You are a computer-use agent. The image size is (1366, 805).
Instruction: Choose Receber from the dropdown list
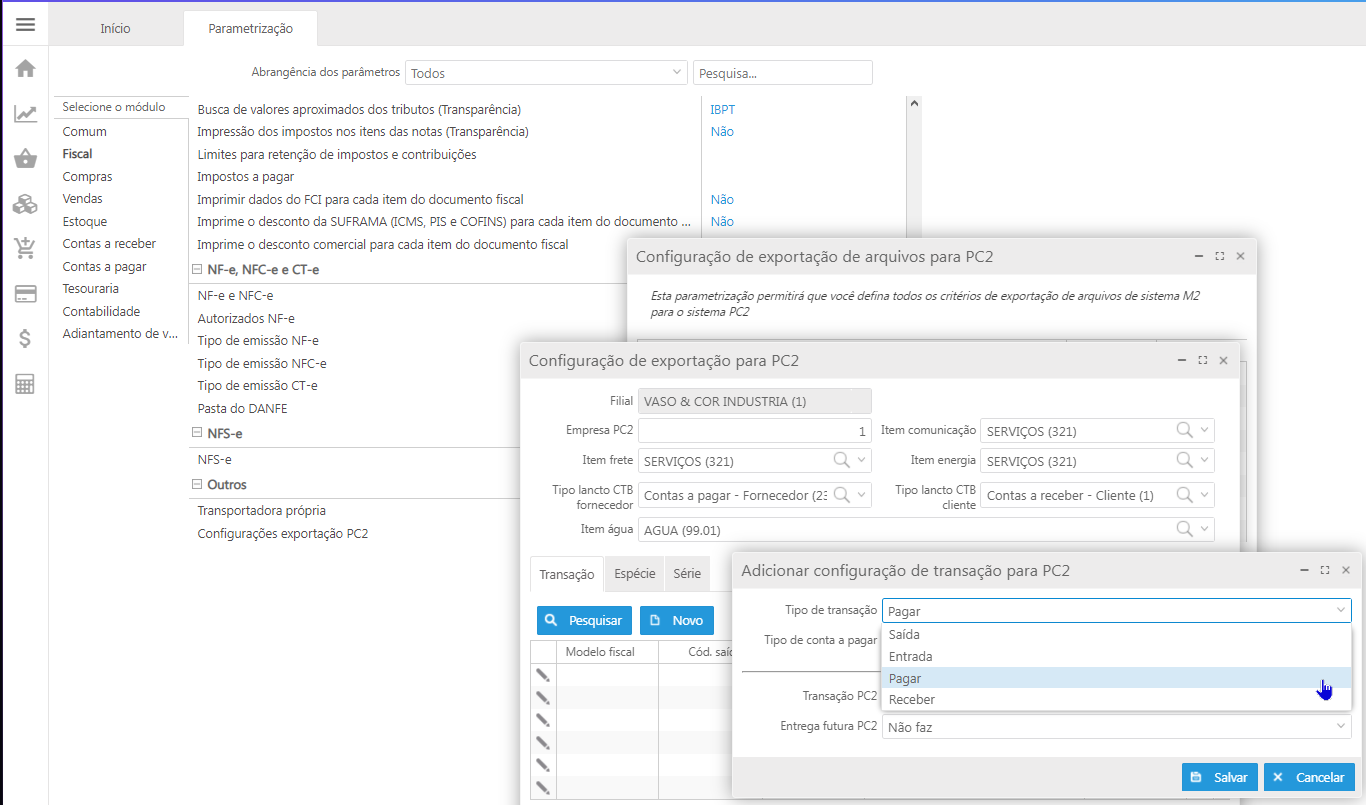[x=1116, y=700]
